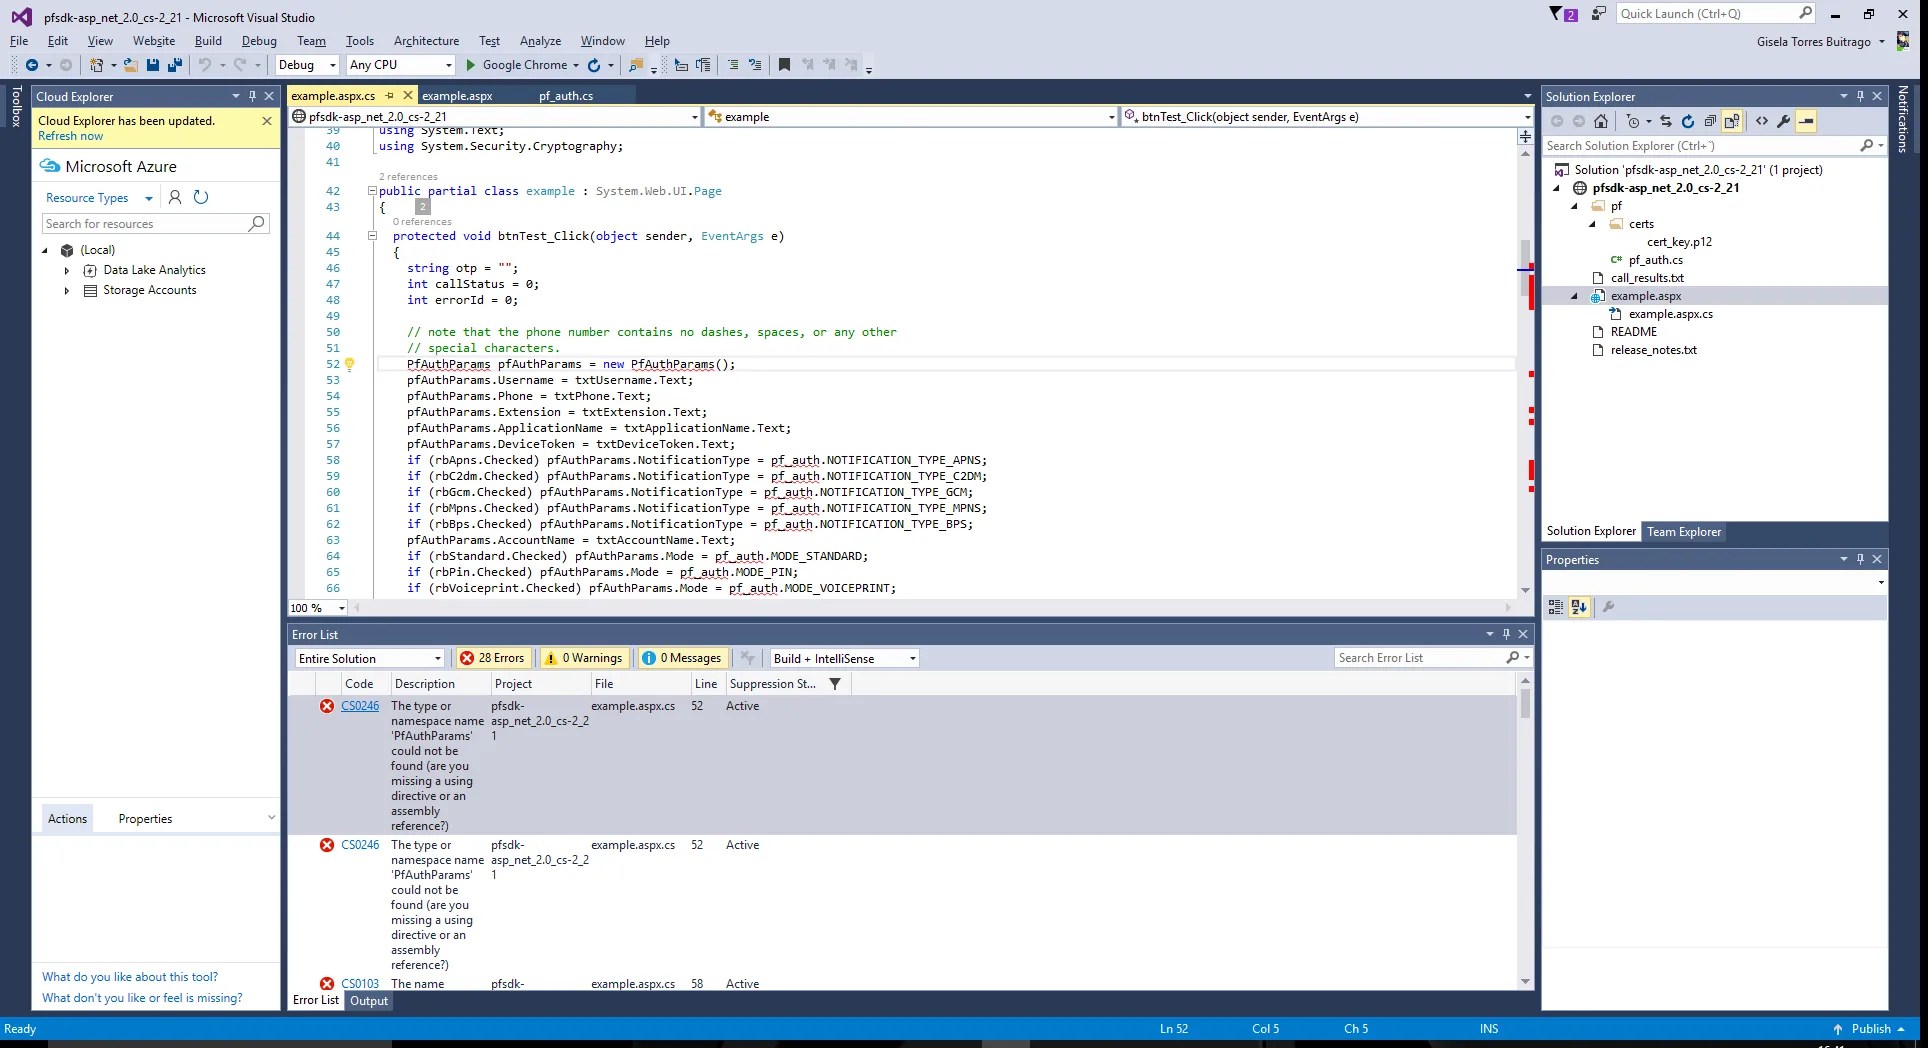Expand the Storage Accounts node

point(67,290)
